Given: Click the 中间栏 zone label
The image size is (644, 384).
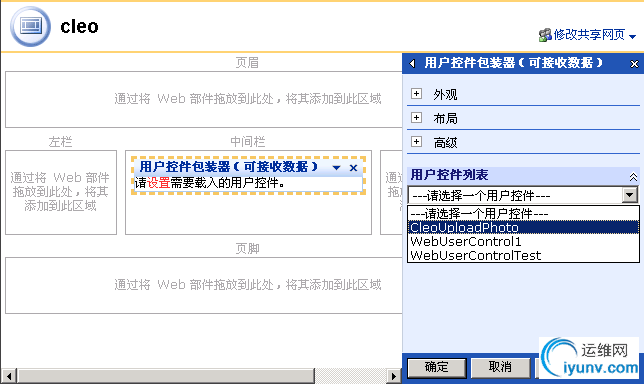Looking at the screenshot, I should tap(248, 142).
